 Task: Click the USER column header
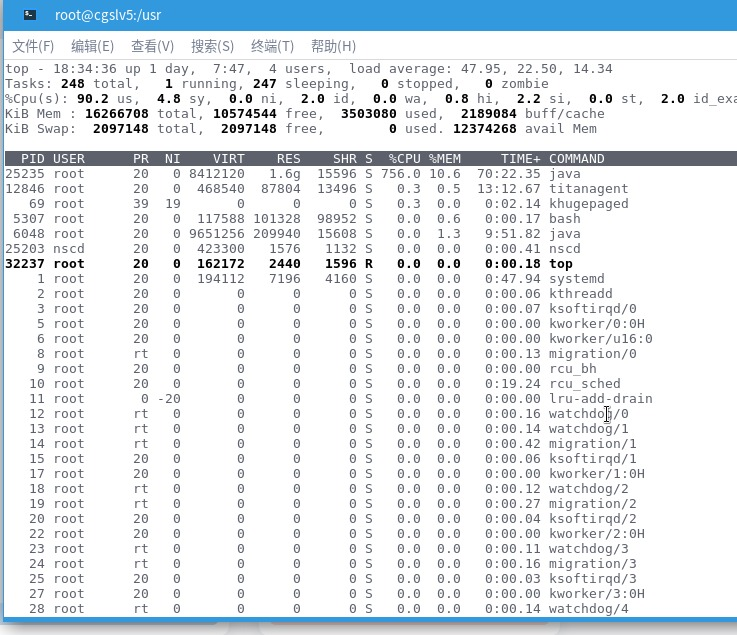coord(69,159)
